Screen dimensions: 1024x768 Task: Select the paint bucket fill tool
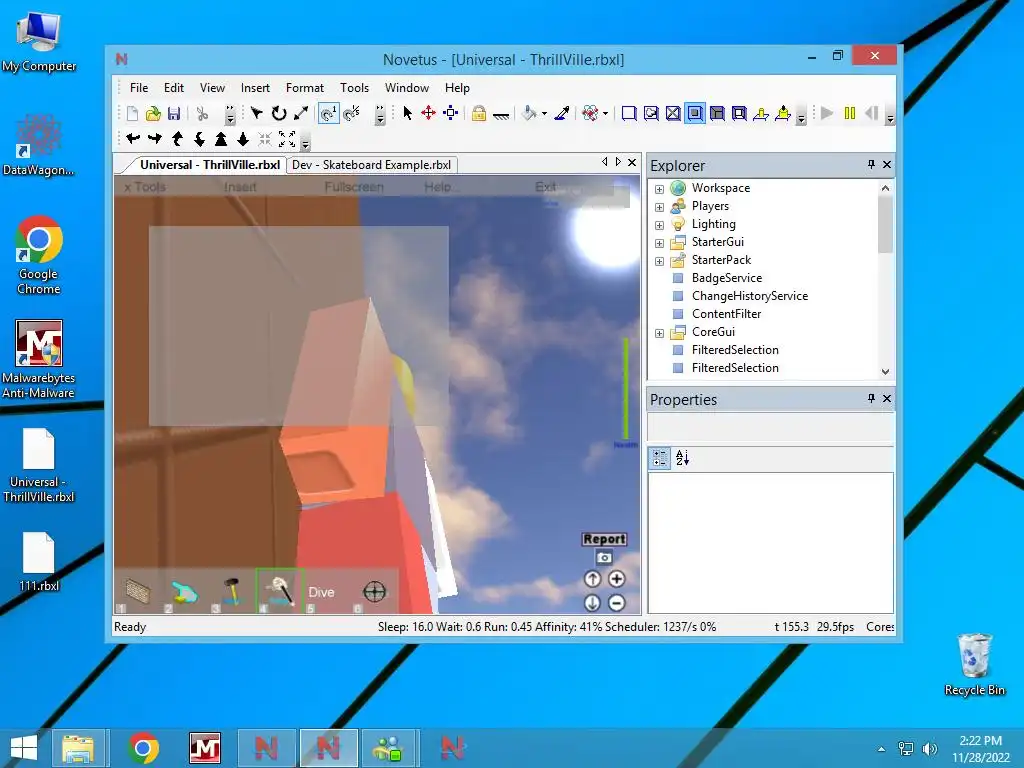[x=529, y=114]
